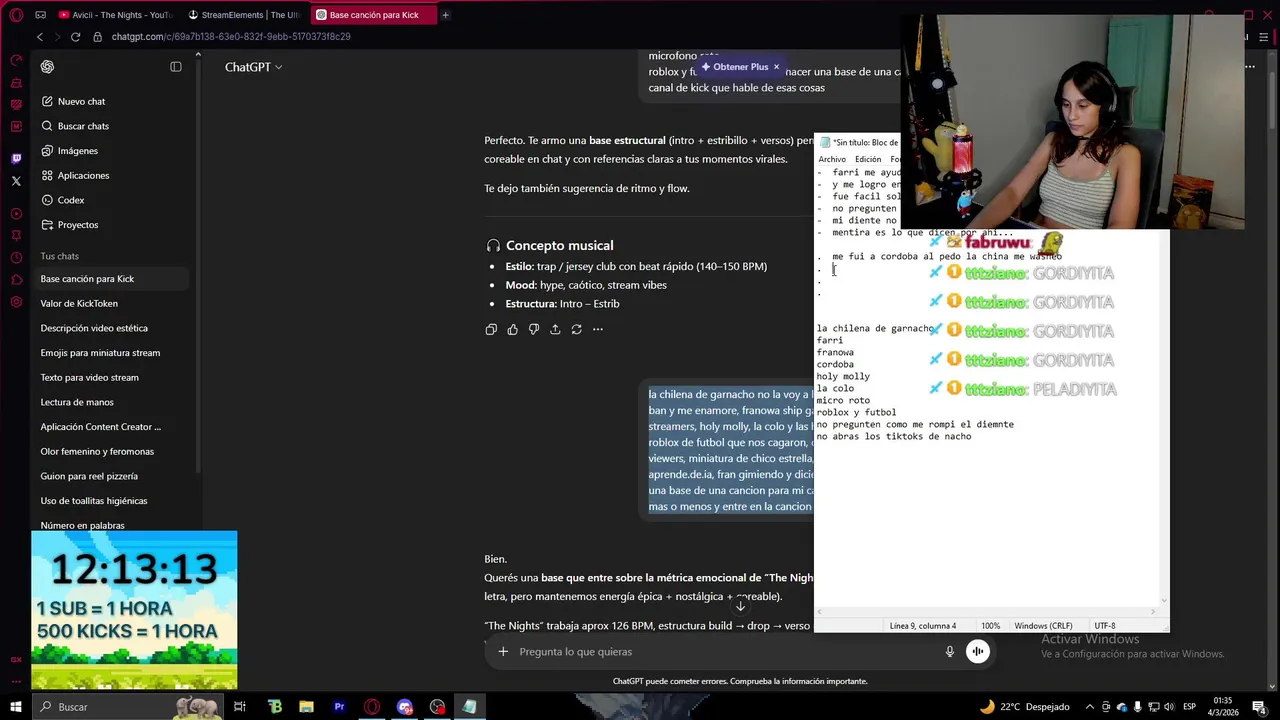The width and height of the screenshot is (1280, 720).
Task: Click the ChatGPT logo in sidebar
Action: coord(47,67)
